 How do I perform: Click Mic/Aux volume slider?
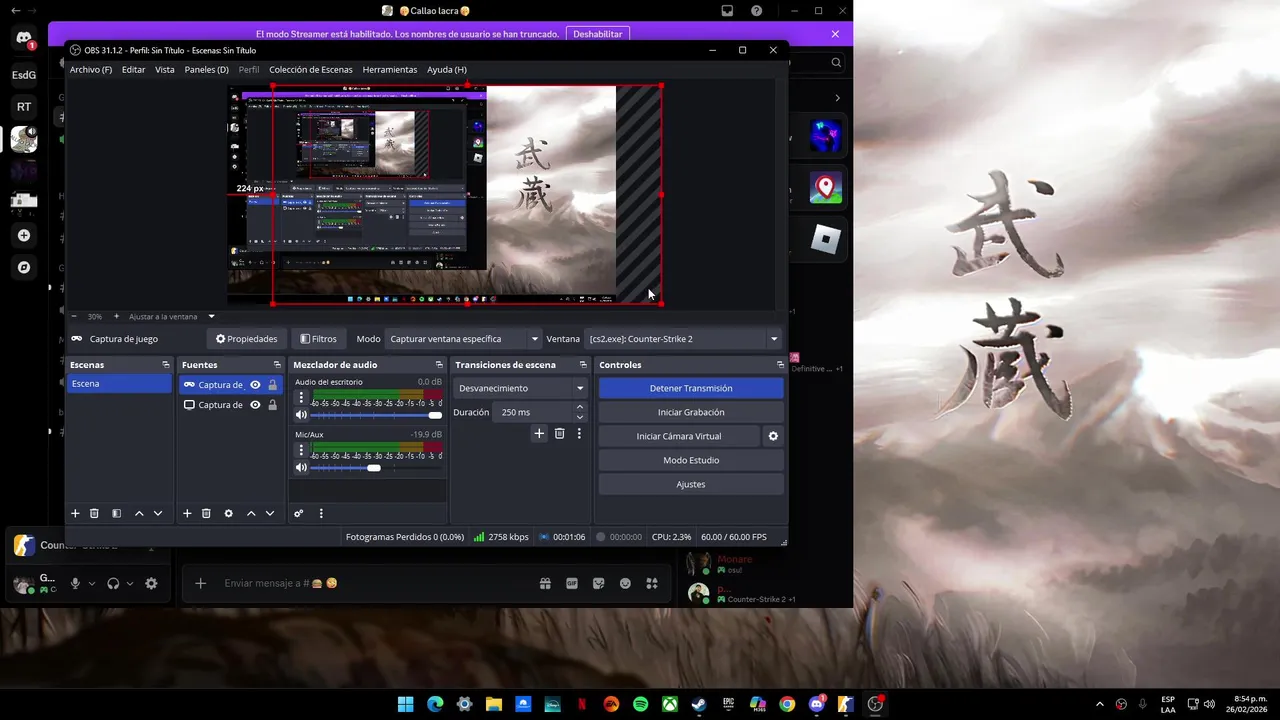(x=376, y=468)
